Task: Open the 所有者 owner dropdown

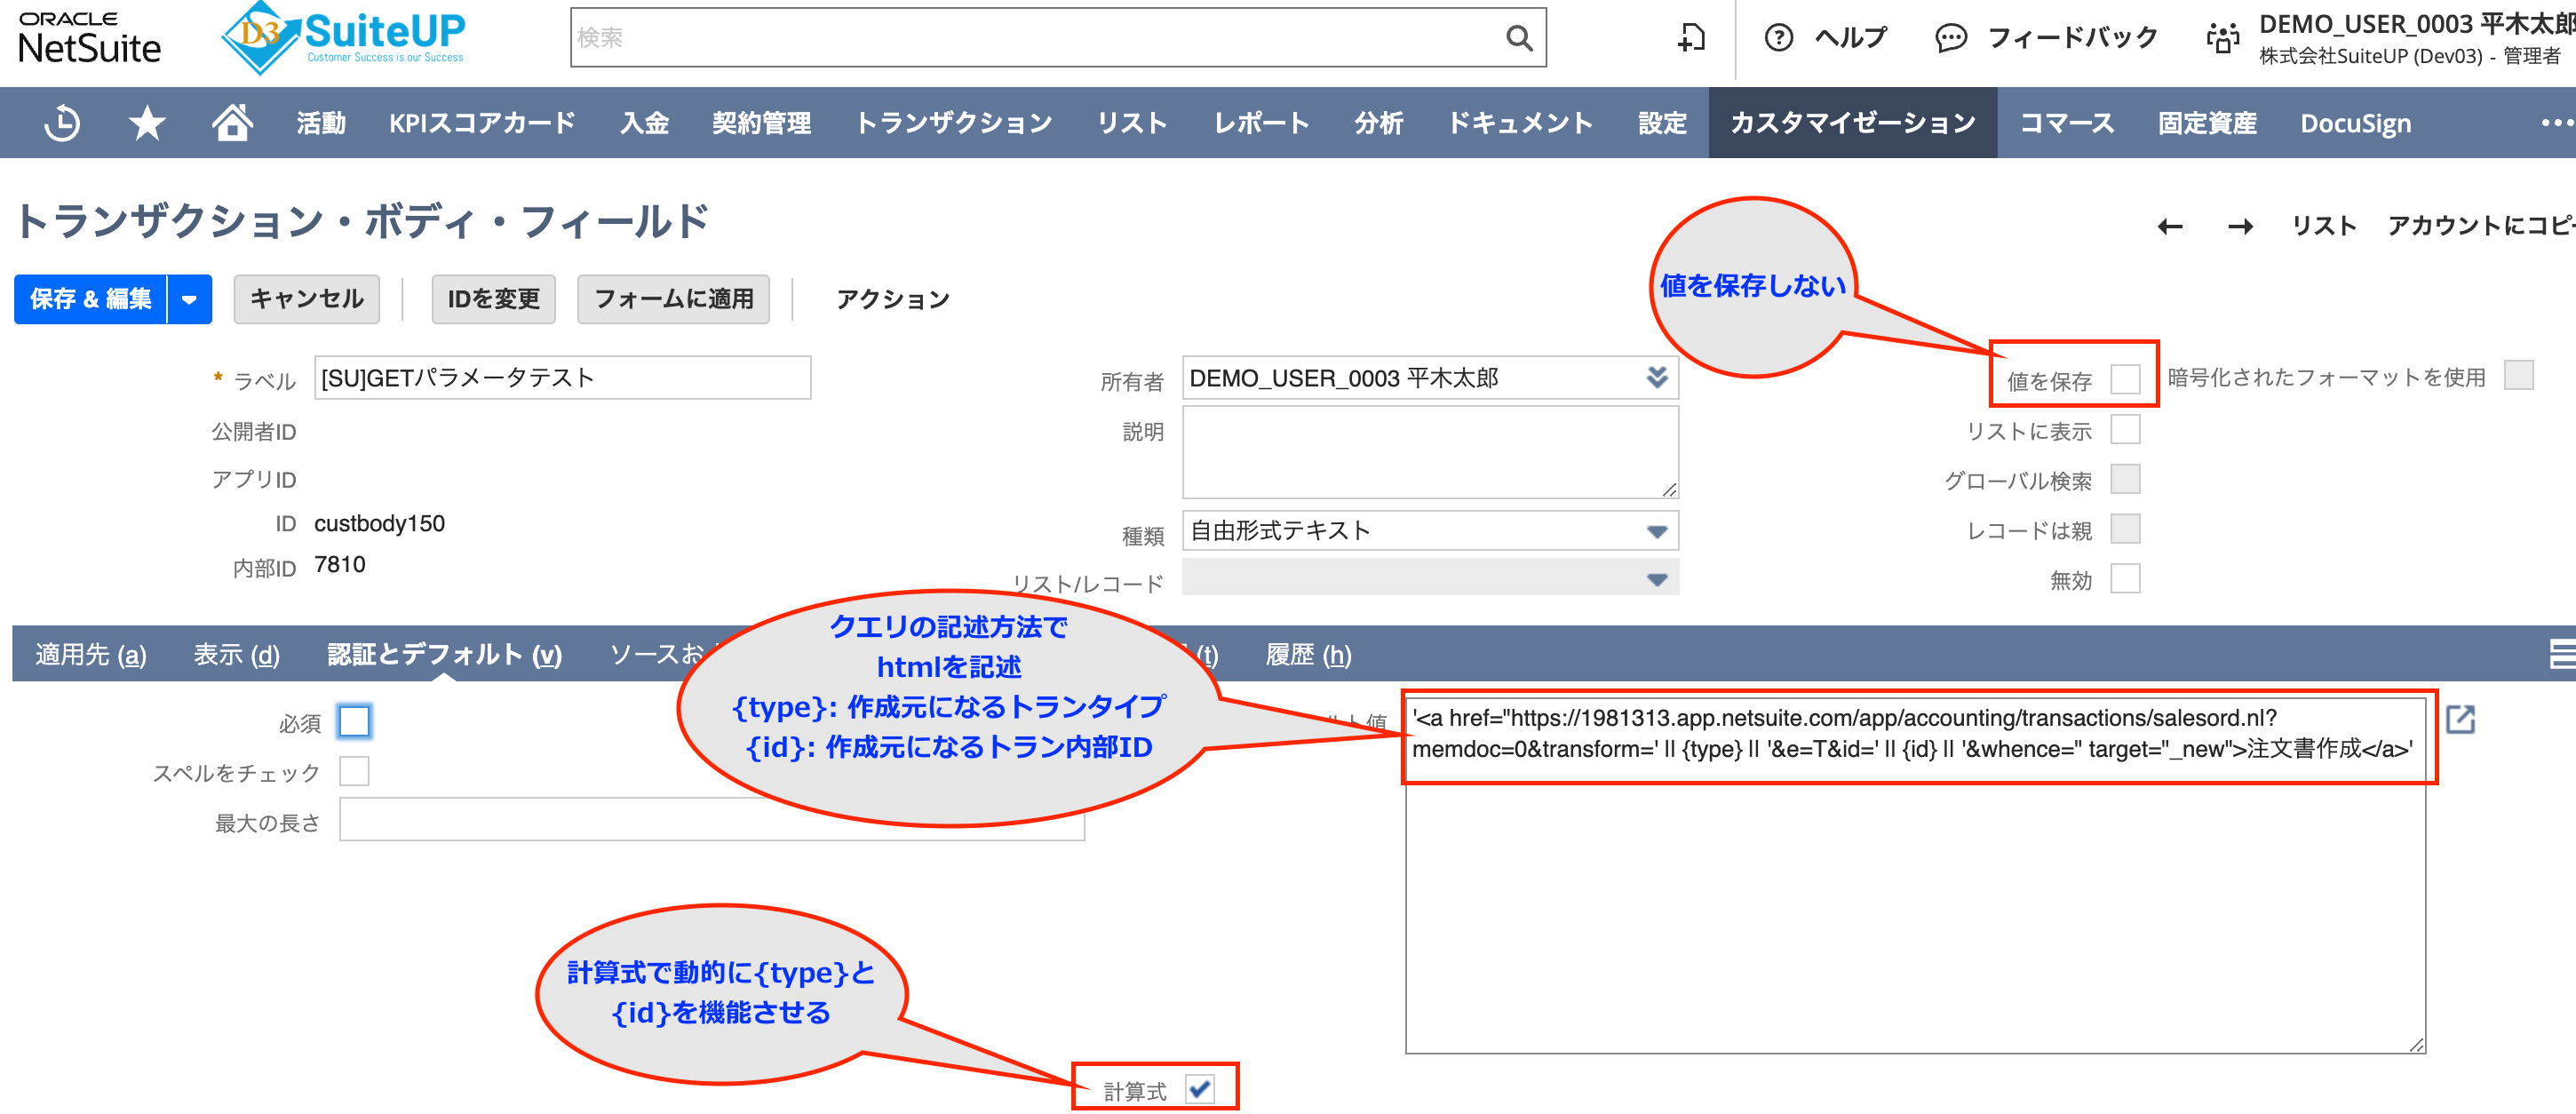Action: click(x=1655, y=378)
